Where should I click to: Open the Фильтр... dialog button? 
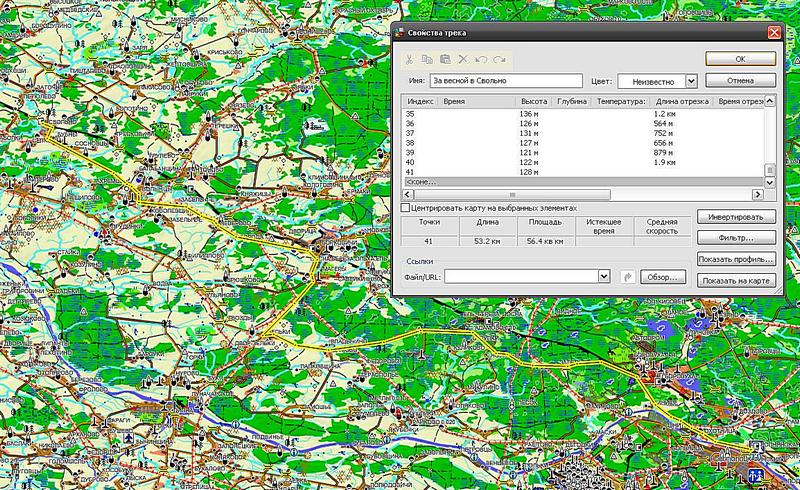coord(736,238)
